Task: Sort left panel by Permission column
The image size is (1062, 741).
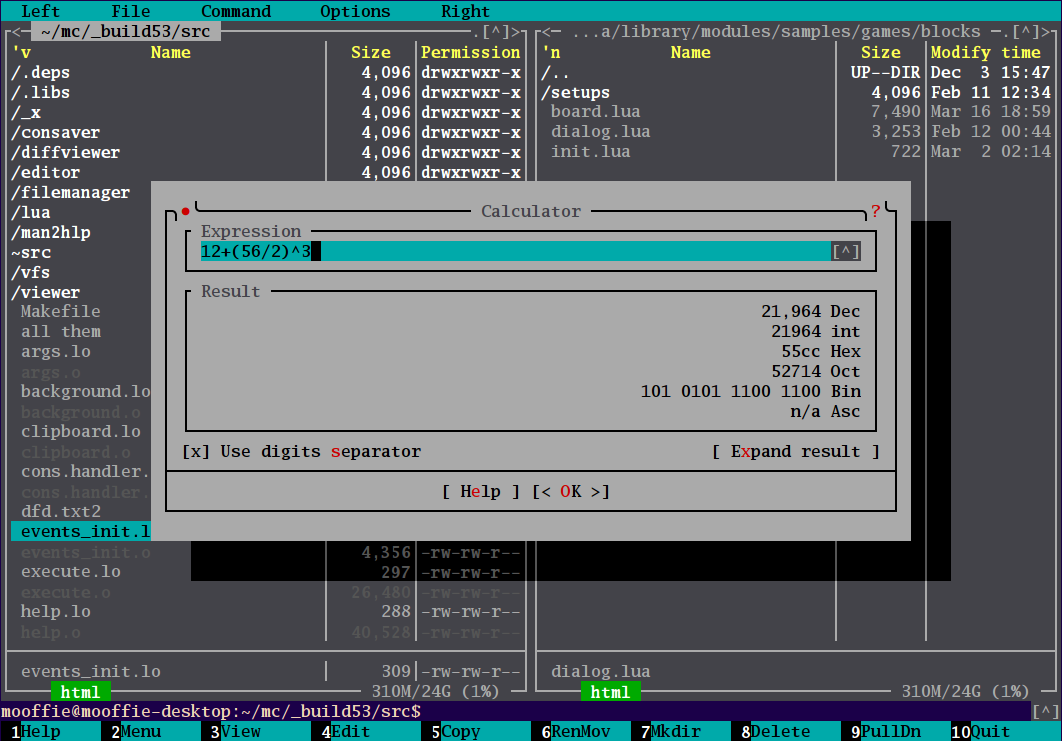Action: click(471, 53)
